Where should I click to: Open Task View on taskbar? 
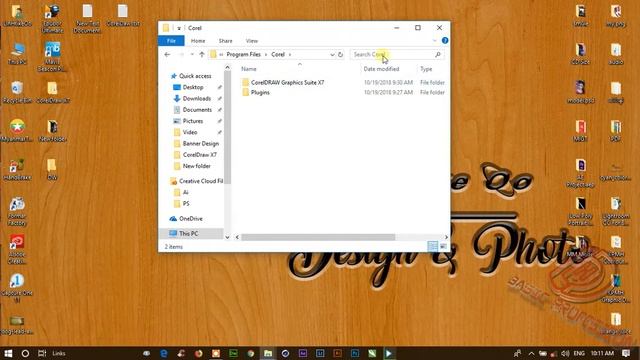pos(42,353)
